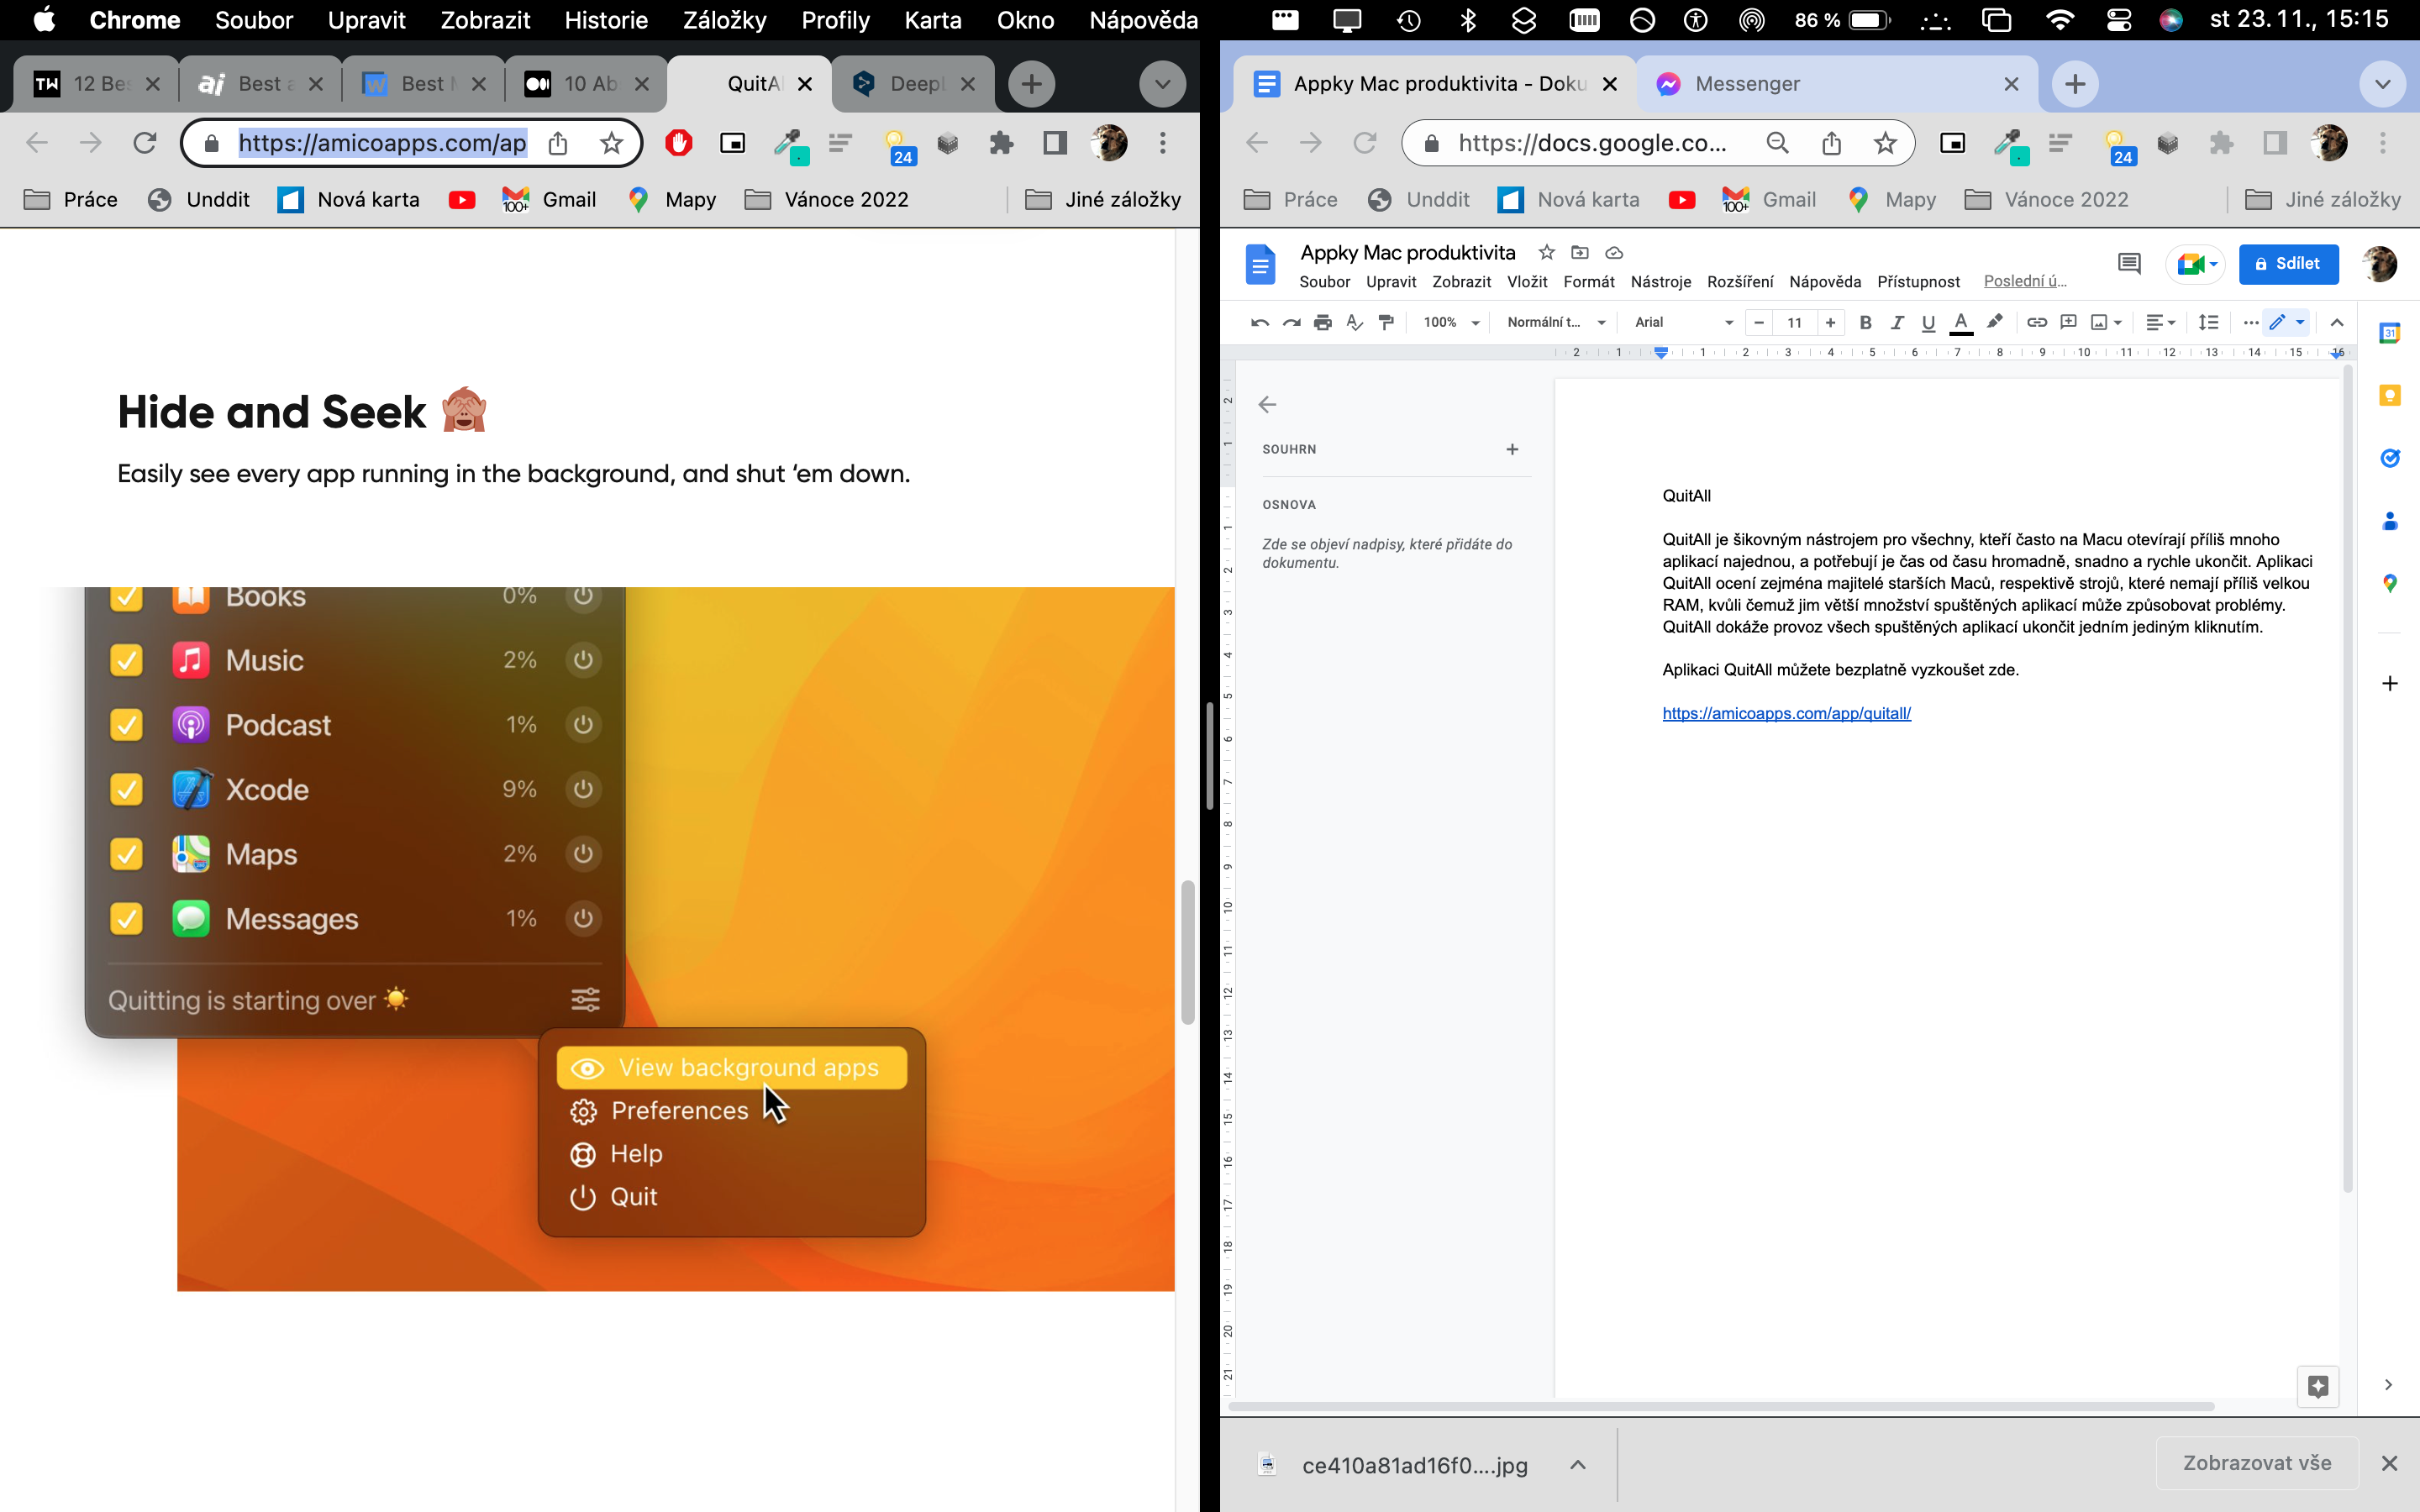Click the left indent marker on ruler
This screenshot has height=1512, width=2420.
click(1661, 353)
